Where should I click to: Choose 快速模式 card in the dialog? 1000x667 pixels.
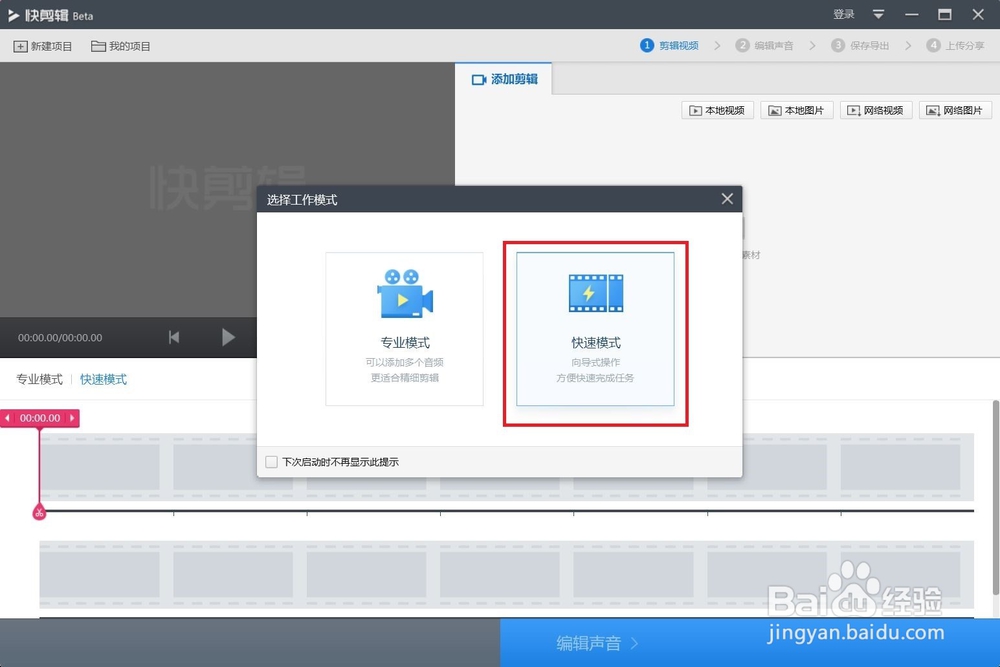click(595, 328)
